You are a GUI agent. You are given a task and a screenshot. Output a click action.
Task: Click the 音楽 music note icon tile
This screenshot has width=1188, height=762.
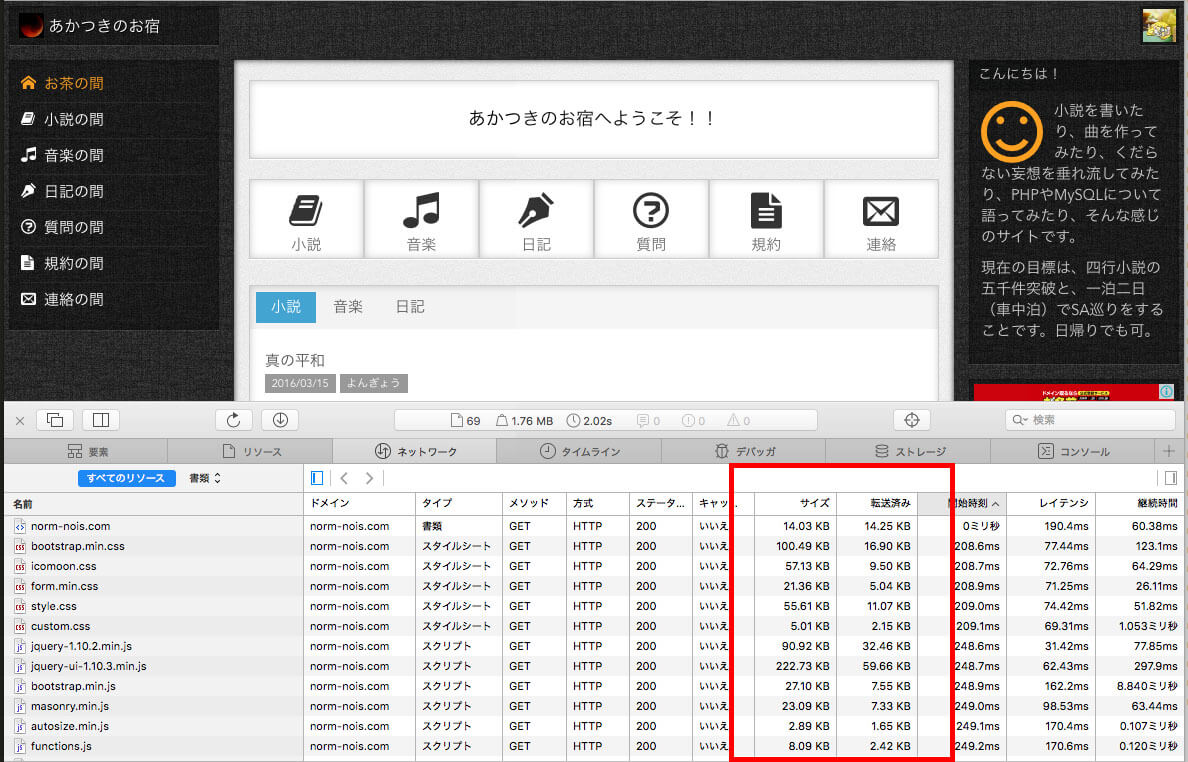(421, 219)
